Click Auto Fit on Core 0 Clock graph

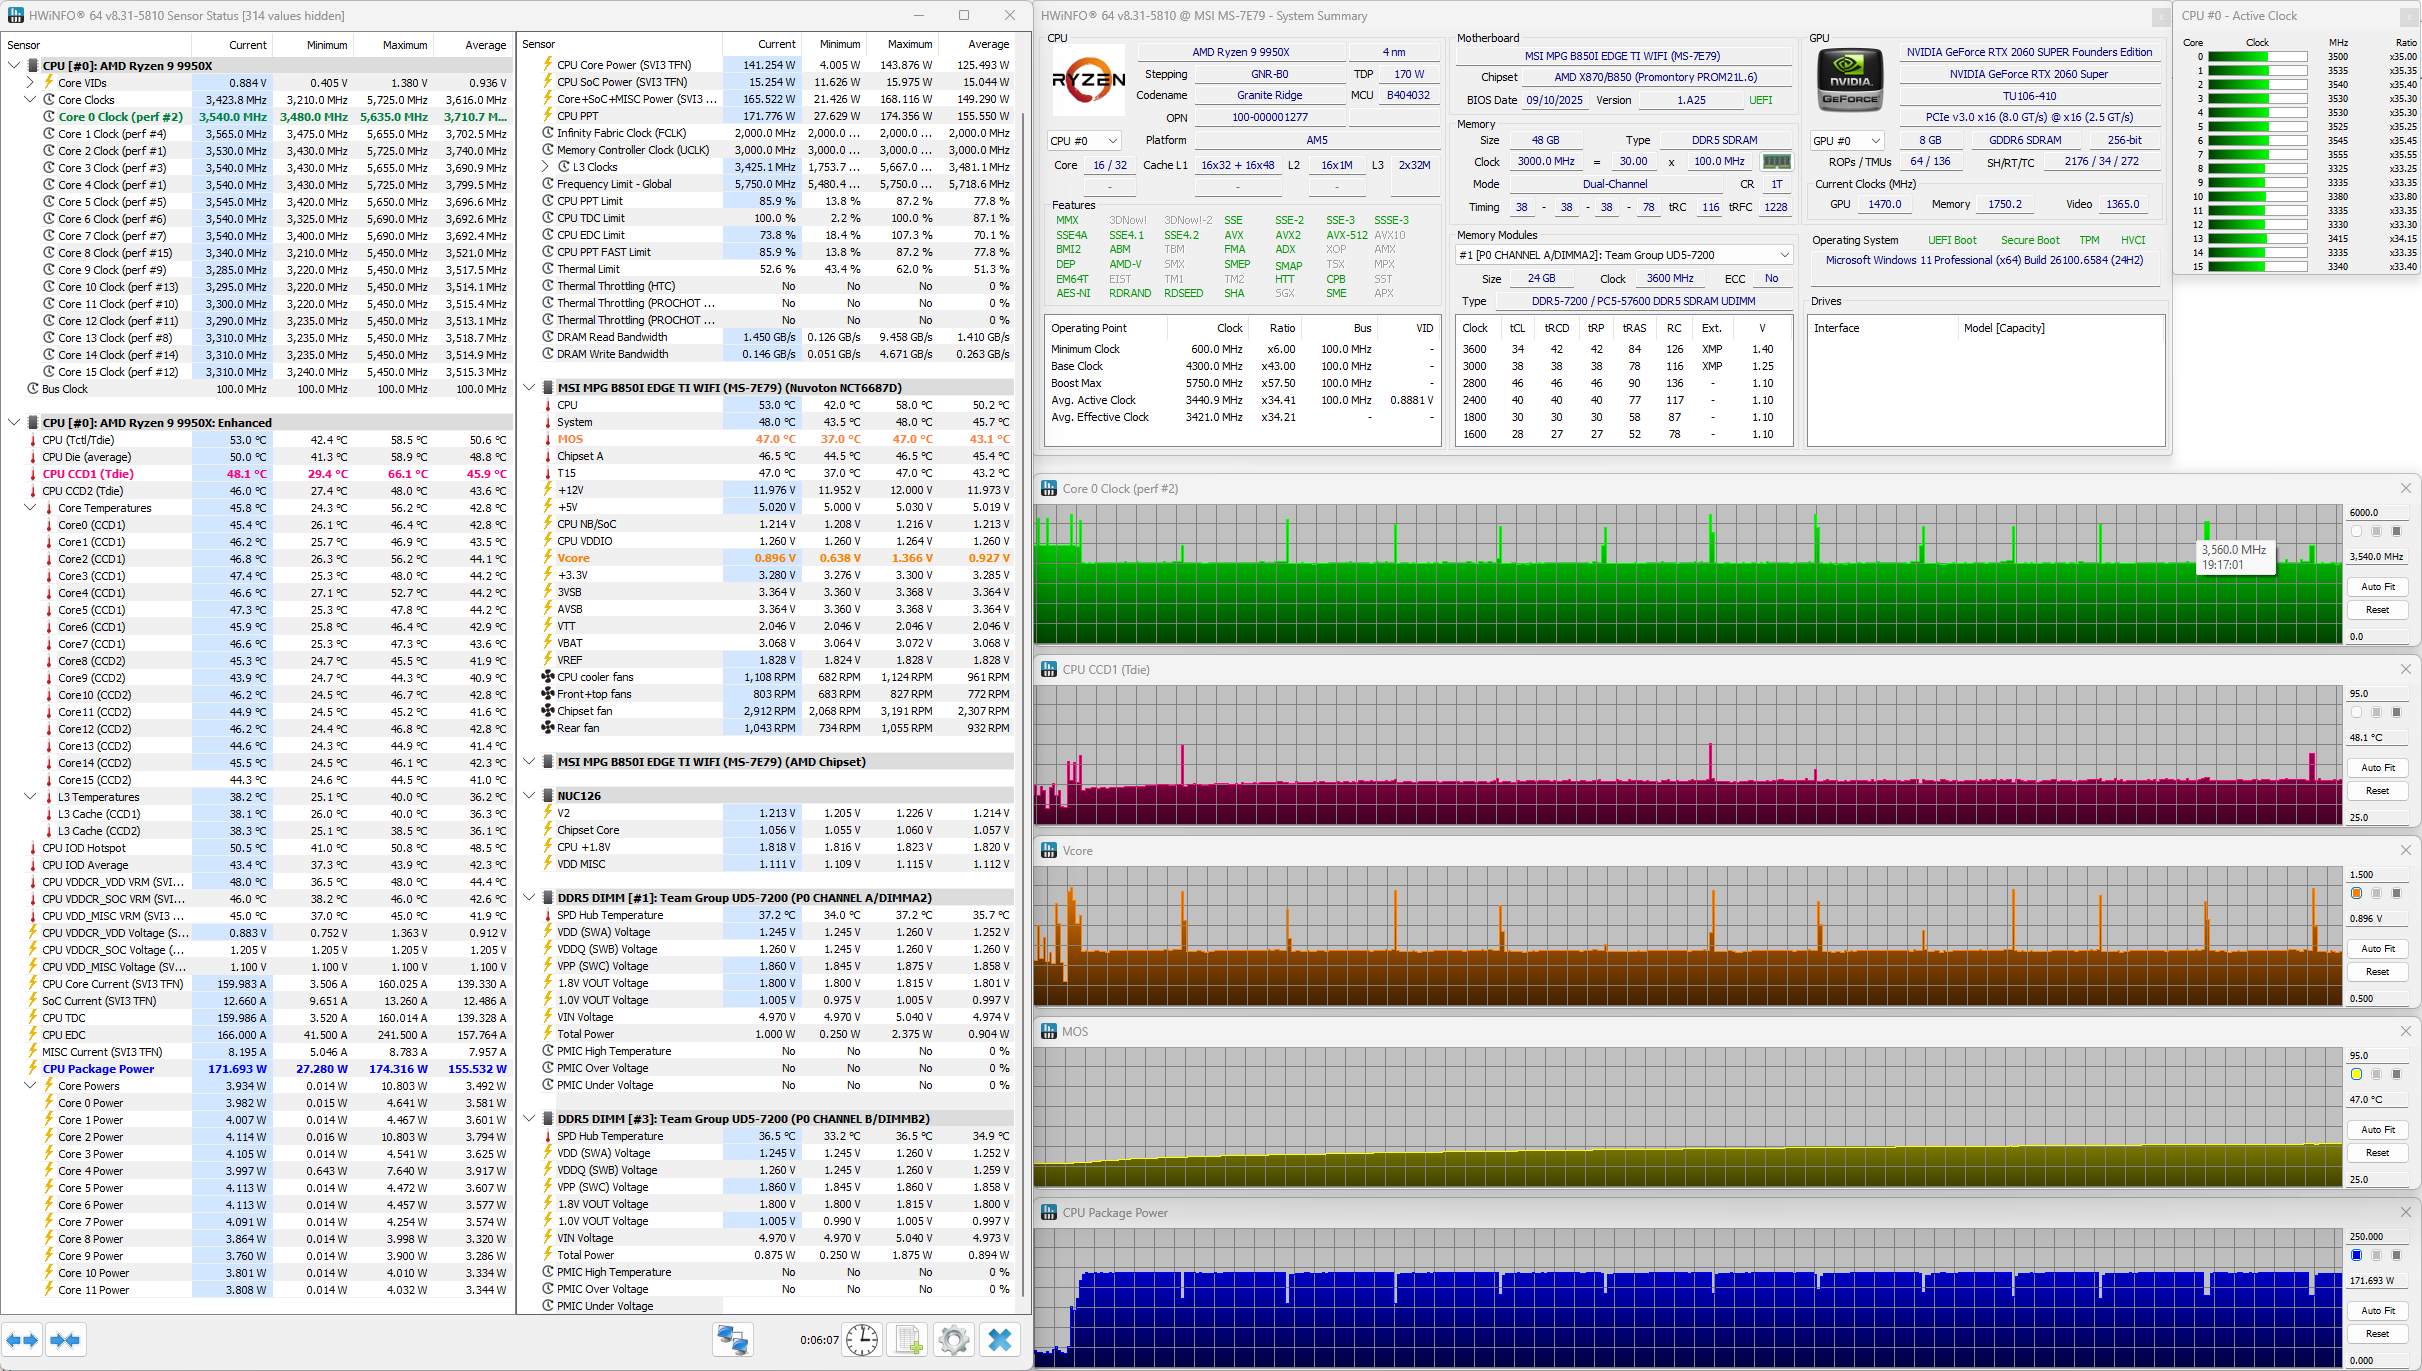(x=2377, y=587)
